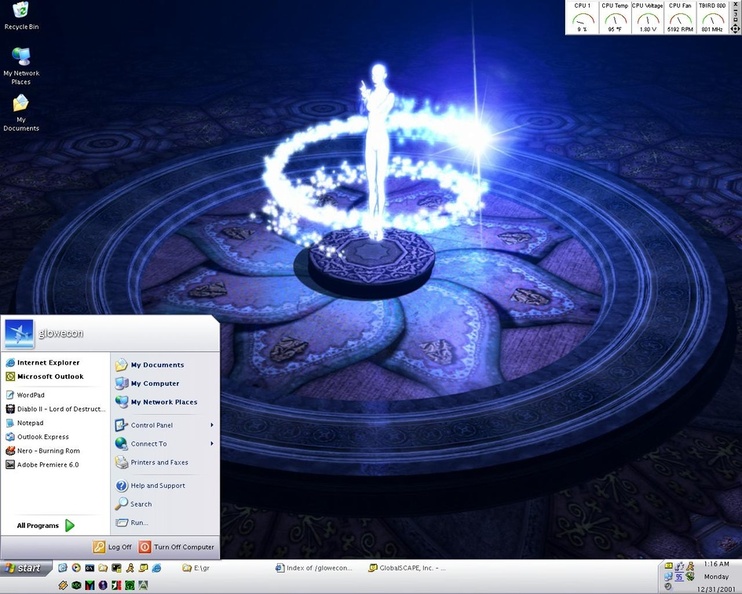Image resolution: width=742 pixels, height=594 pixels.
Task: Click the Start button
Action: (x=25, y=568)
